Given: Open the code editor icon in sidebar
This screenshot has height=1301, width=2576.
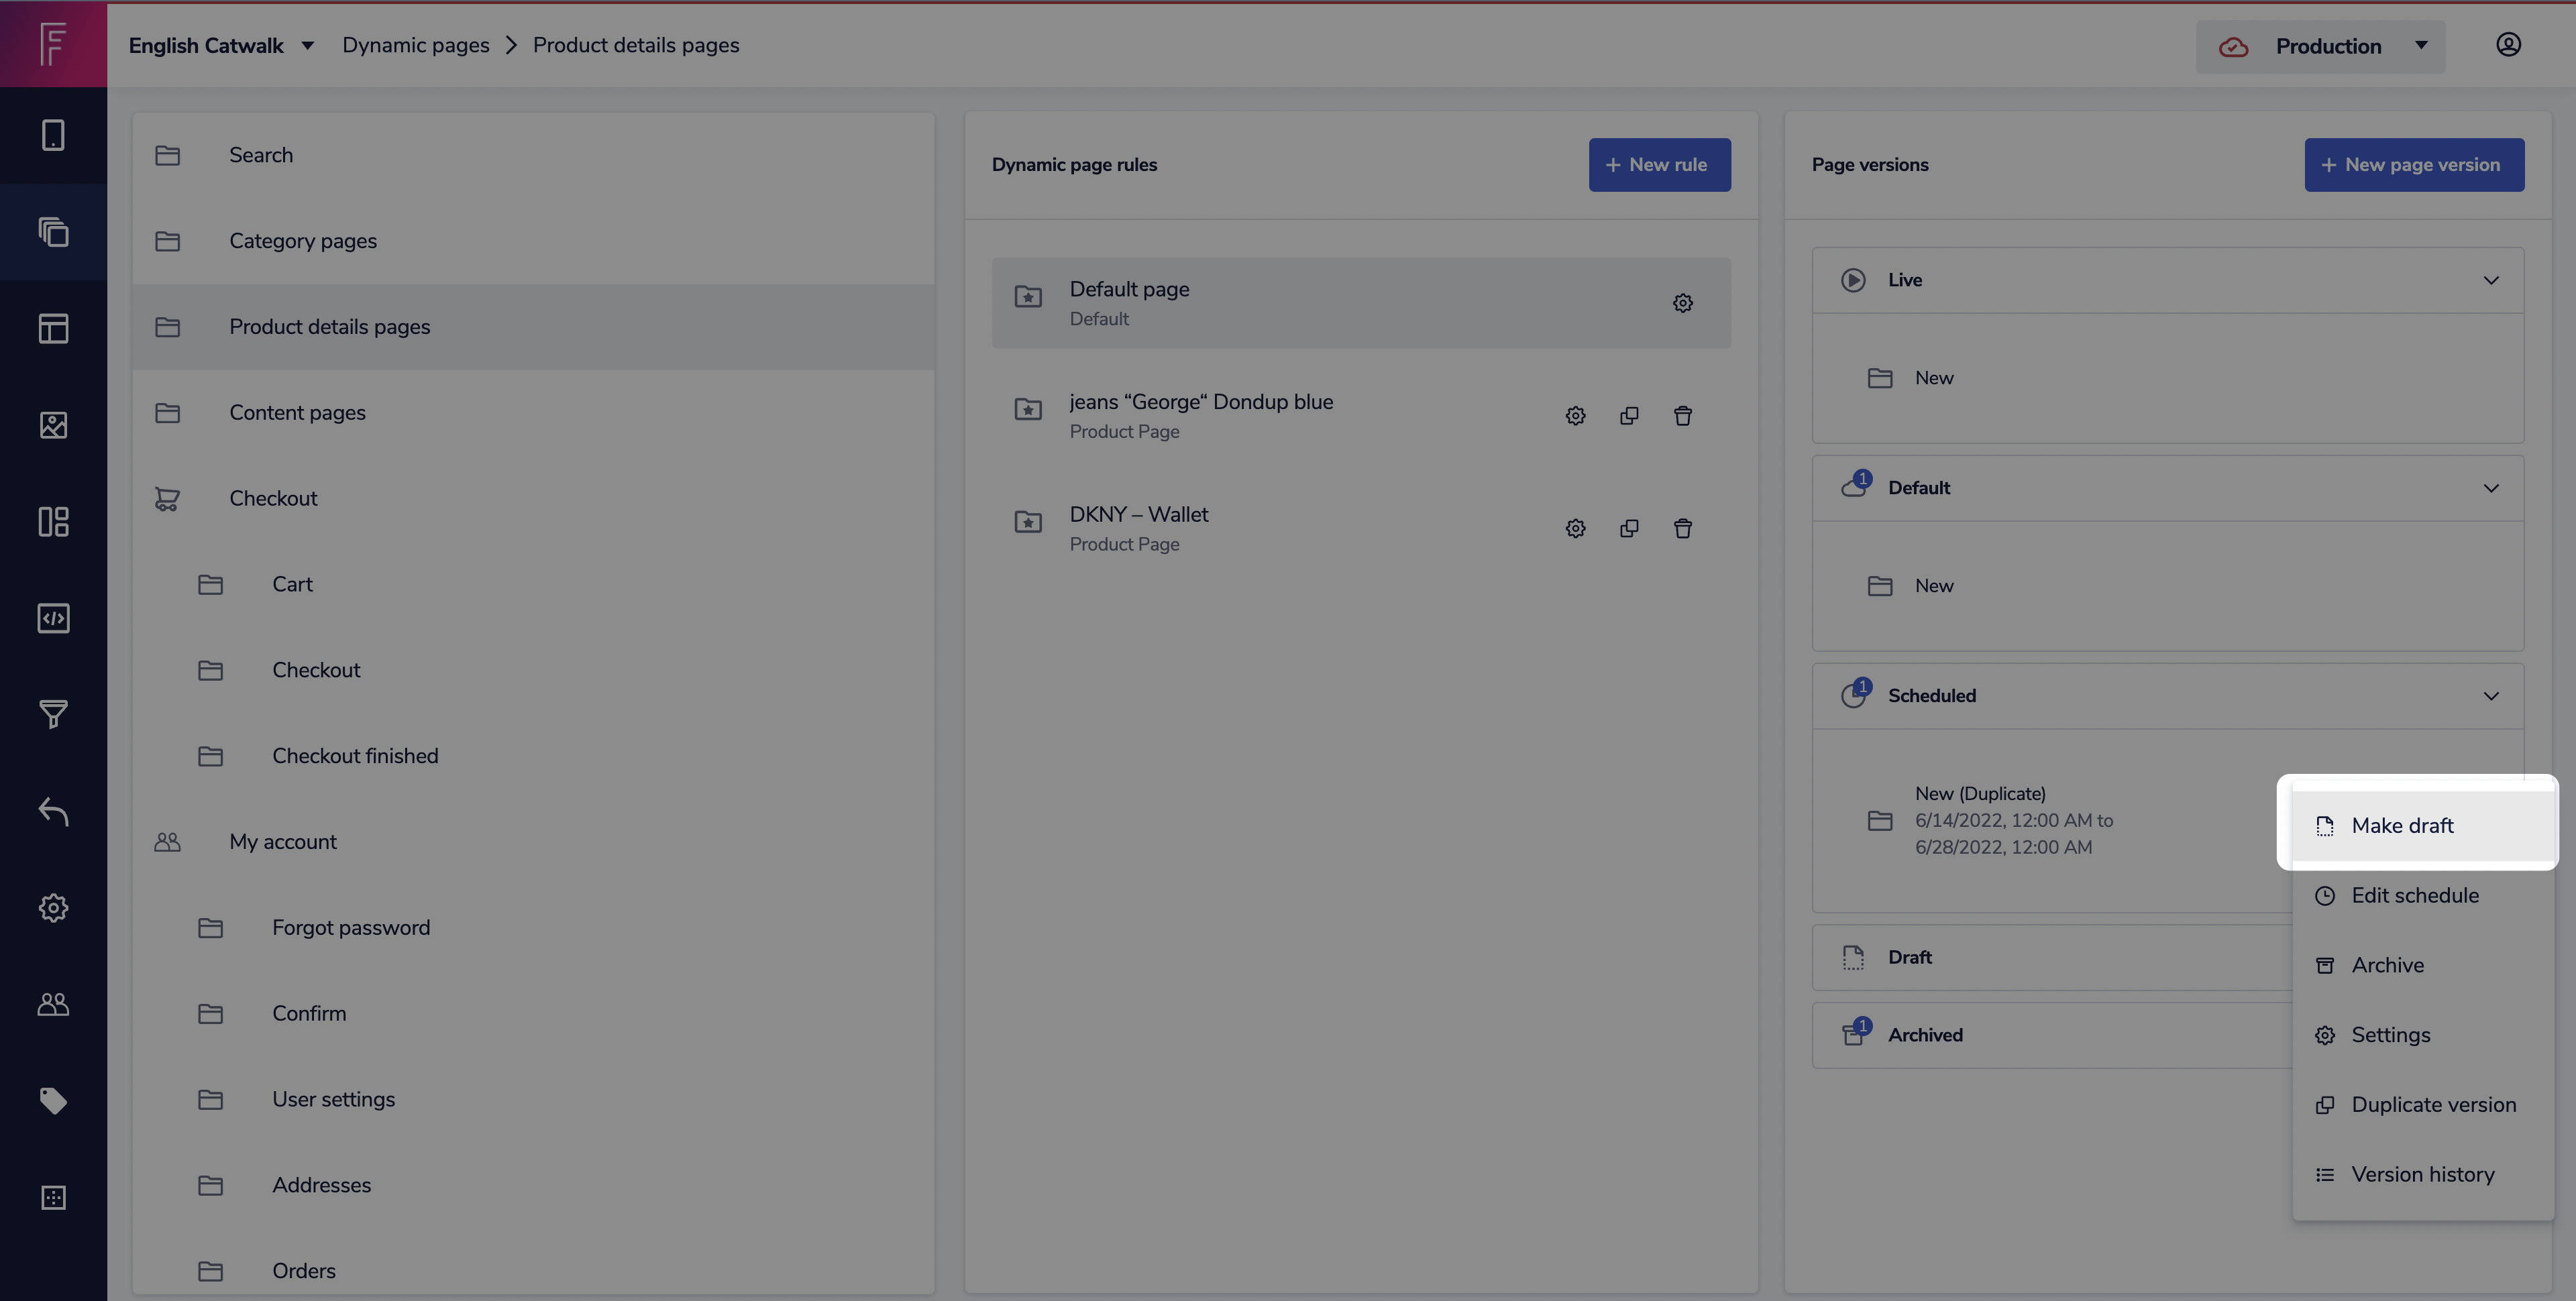Looking at the screenshot, I should (53, 618).
